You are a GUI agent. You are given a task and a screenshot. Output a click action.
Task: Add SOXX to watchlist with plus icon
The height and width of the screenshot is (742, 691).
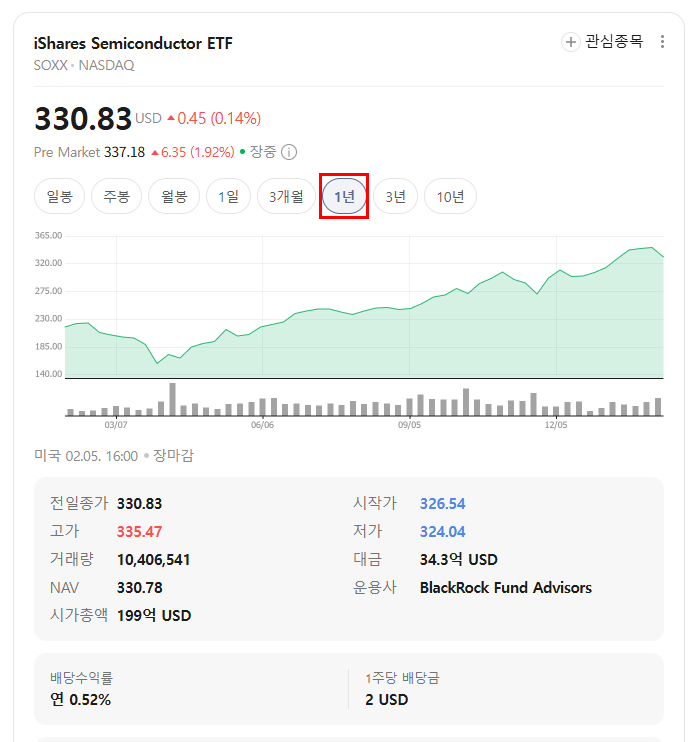570,42
